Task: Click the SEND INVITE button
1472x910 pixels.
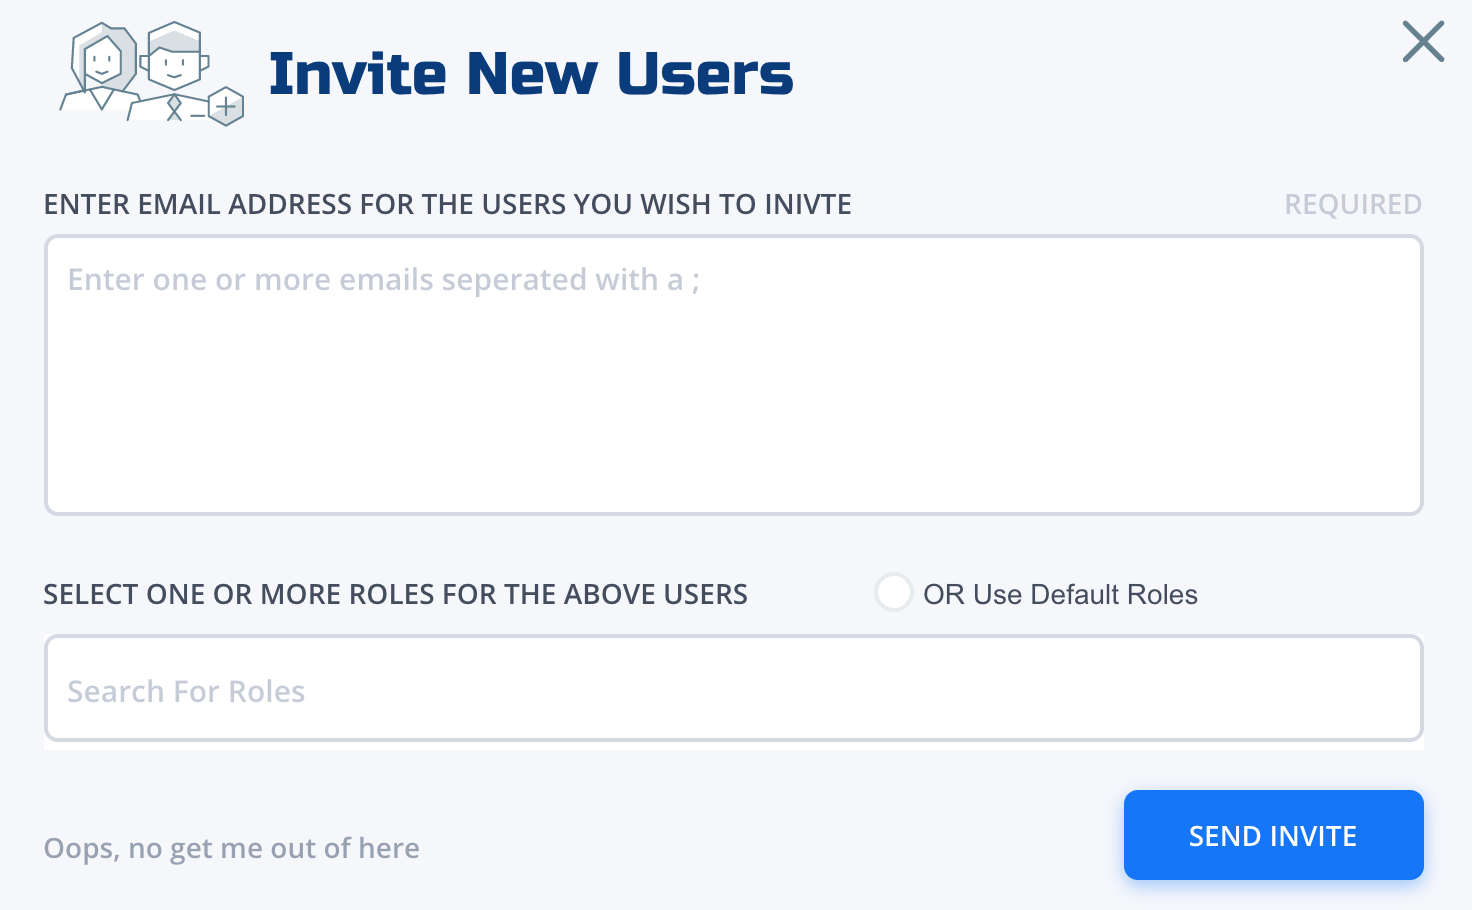Action: pos(1274,835)
